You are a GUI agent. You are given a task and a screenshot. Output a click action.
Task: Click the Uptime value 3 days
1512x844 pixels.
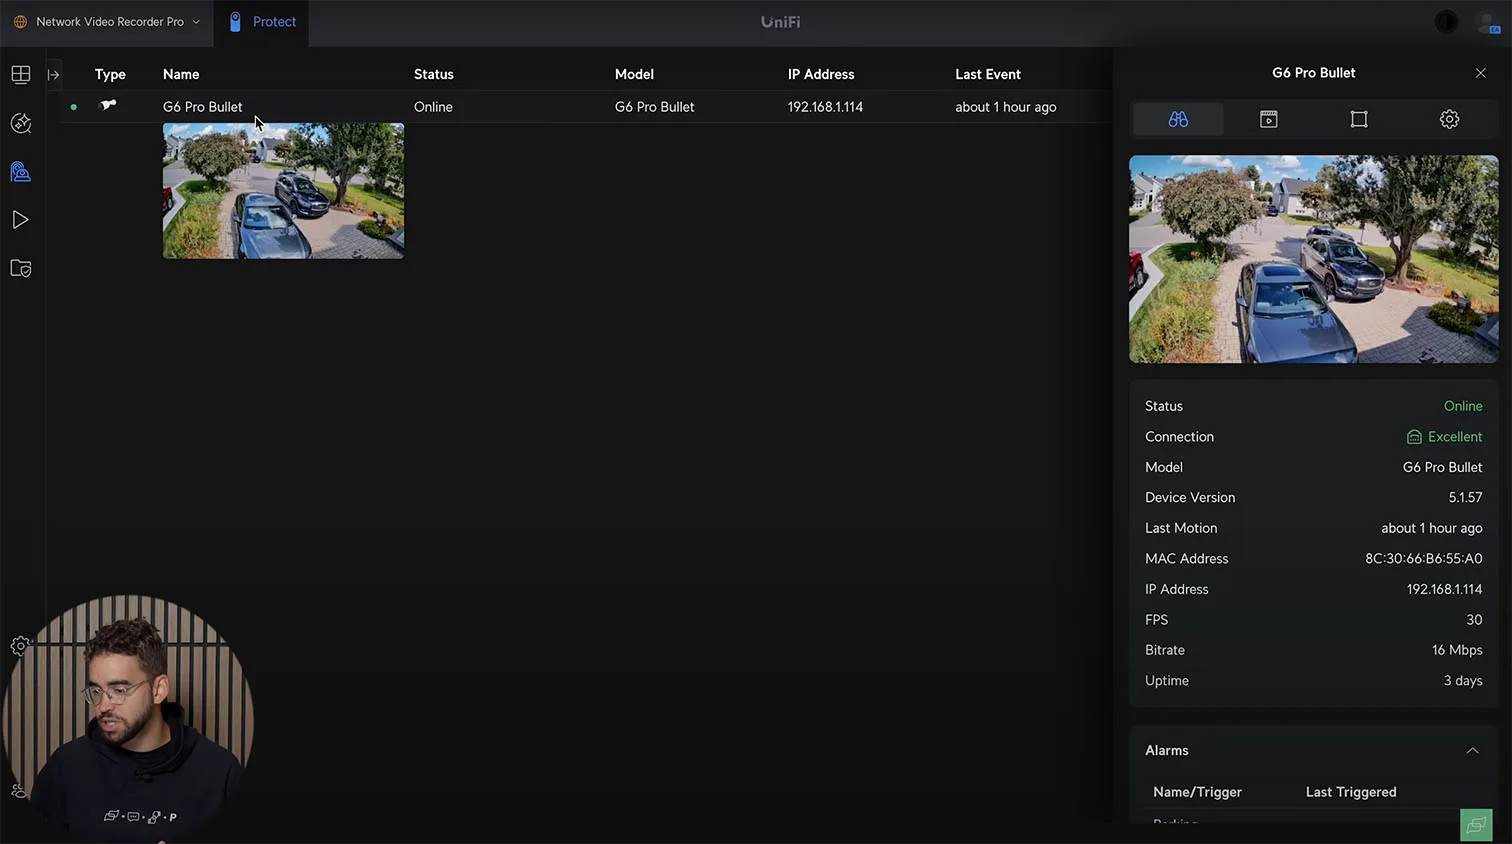tap(1463, 681)
